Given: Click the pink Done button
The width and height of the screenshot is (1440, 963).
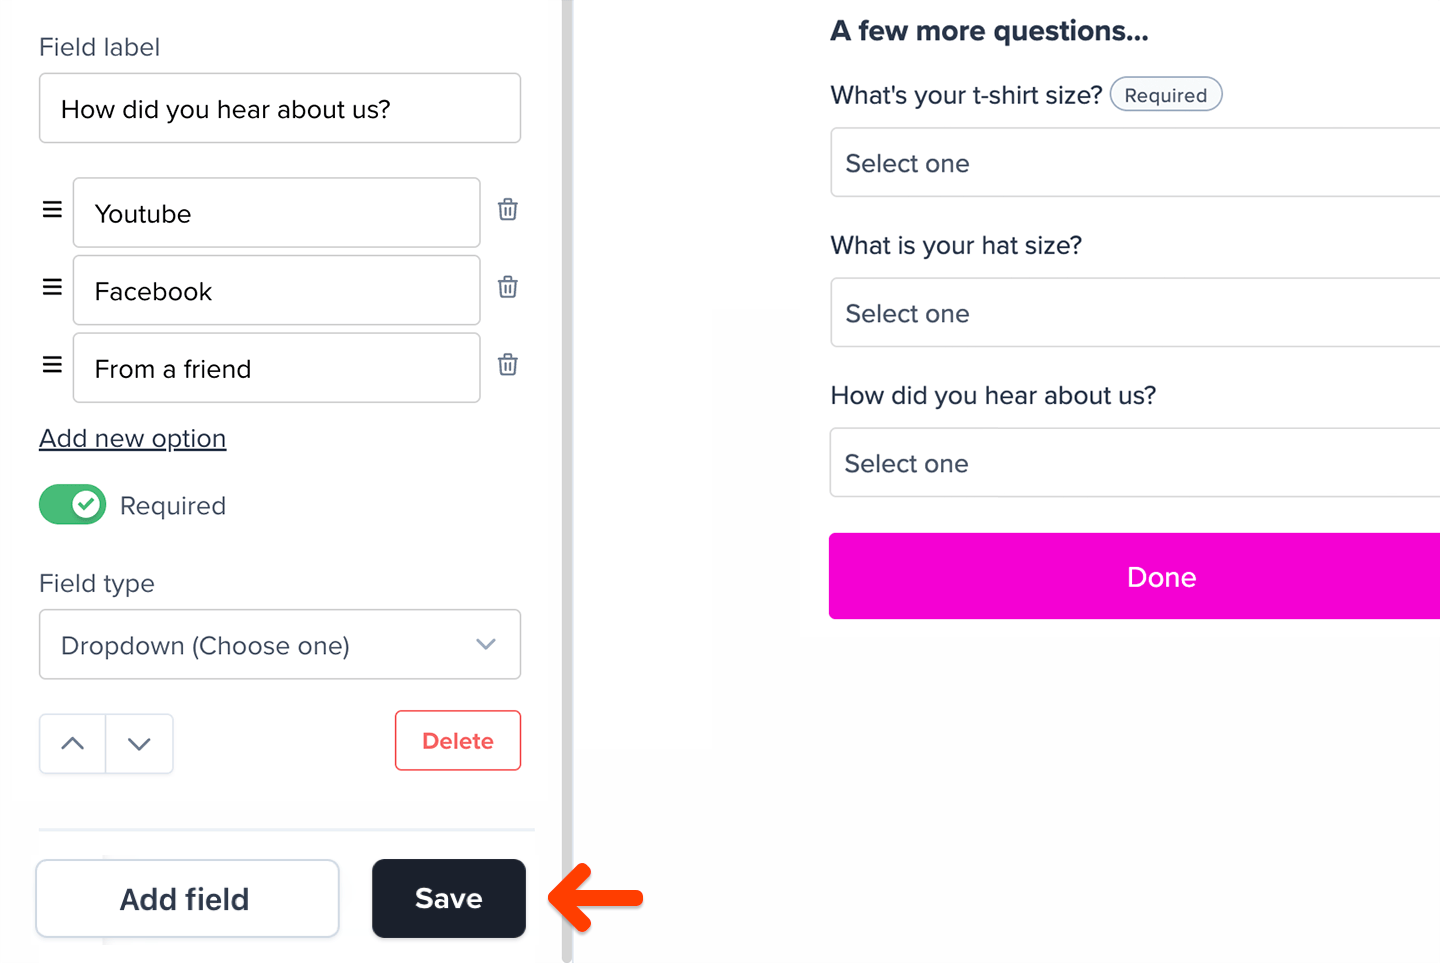Looking at the screenshot, I should [1160, 576].
